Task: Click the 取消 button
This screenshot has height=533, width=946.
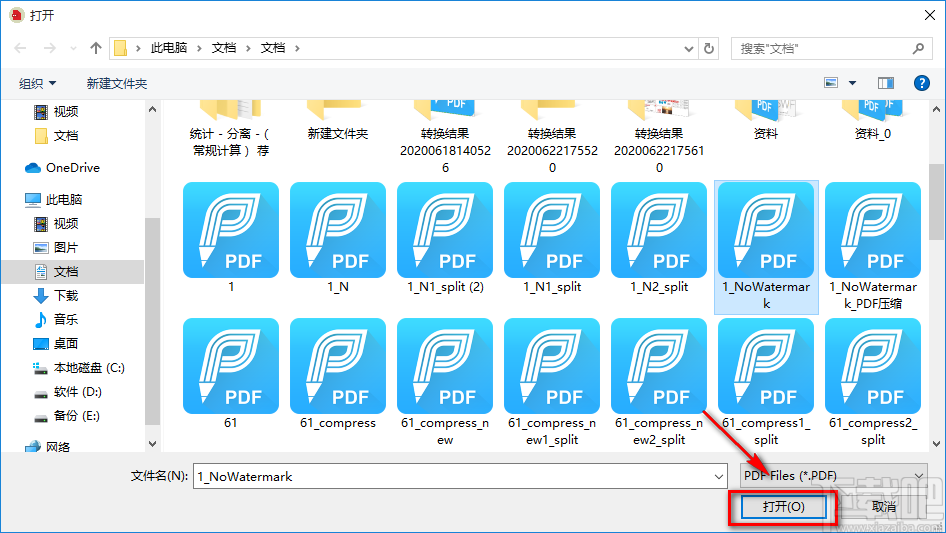Action: point(883,506)
